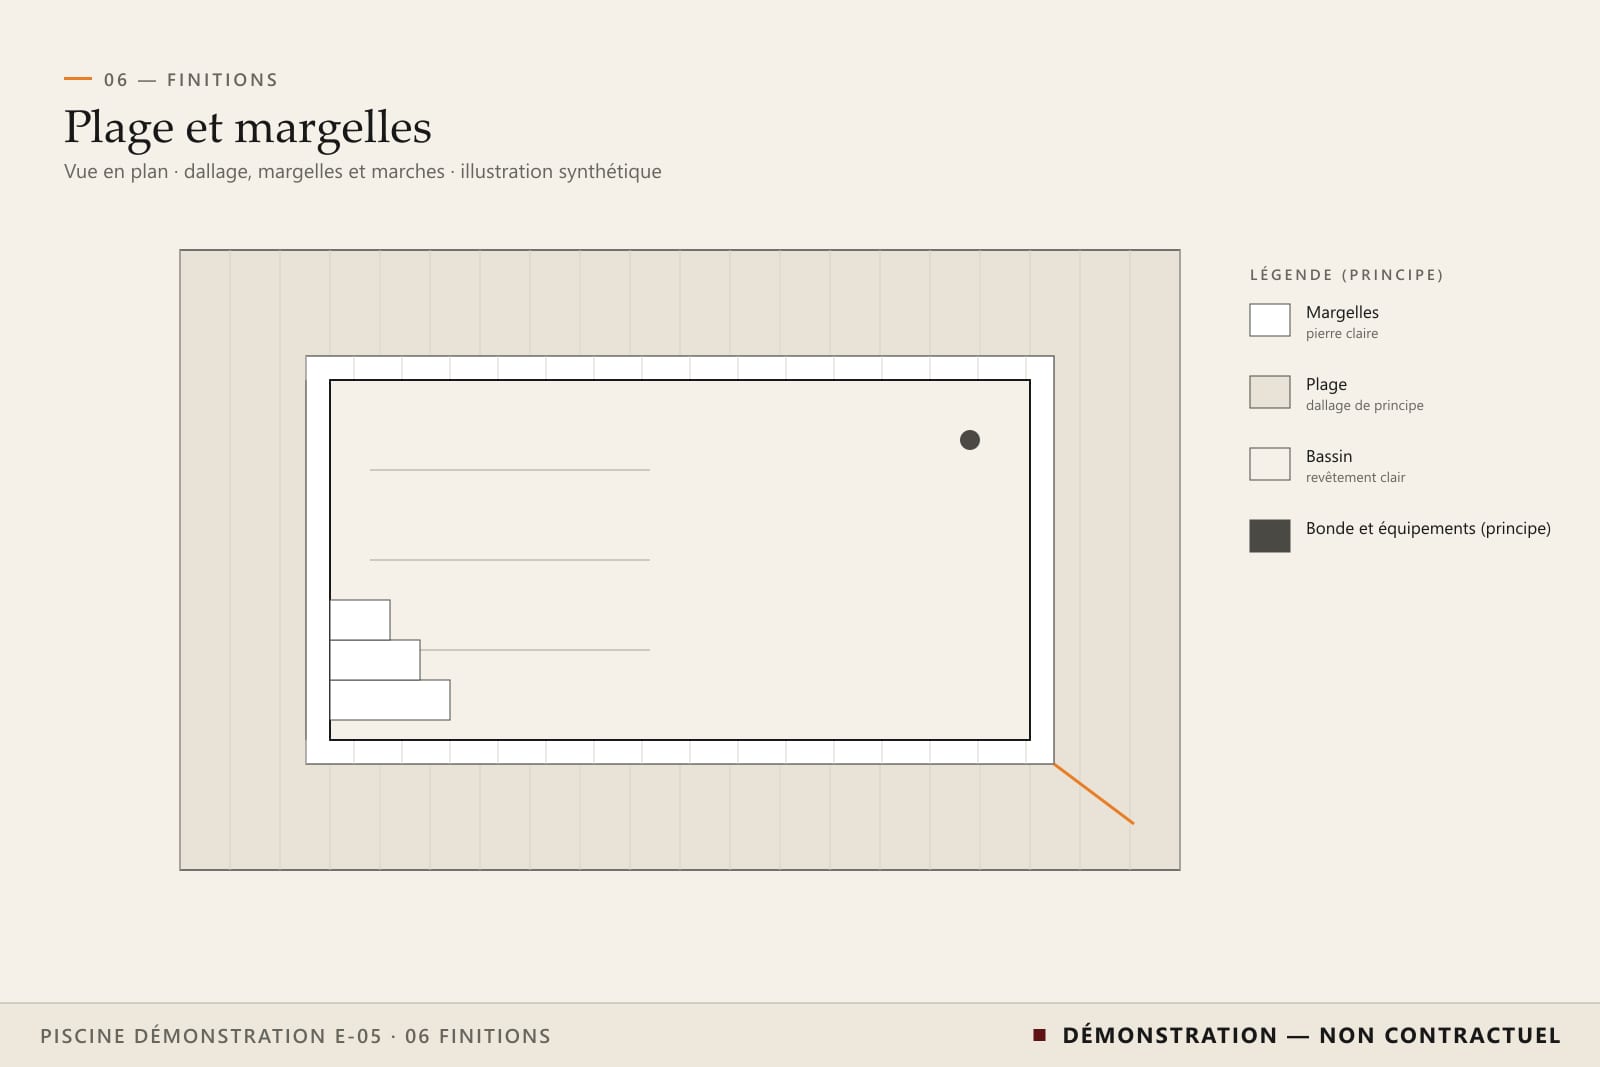Click the Plage beige legend swatch
The image size is (1600, 1067).
click(x=1270, y=392)
